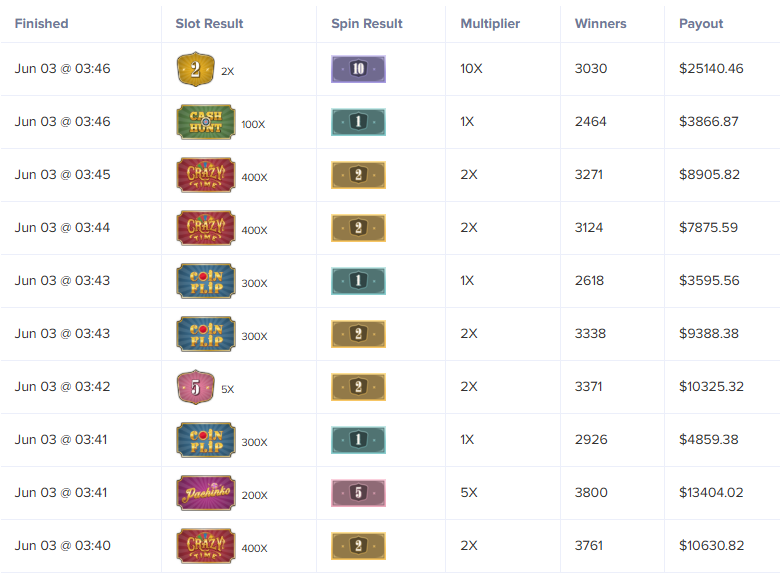Click the Coin Flip badge at 03:41
This screenshot has height=573, width=780.
click(205, 440)
